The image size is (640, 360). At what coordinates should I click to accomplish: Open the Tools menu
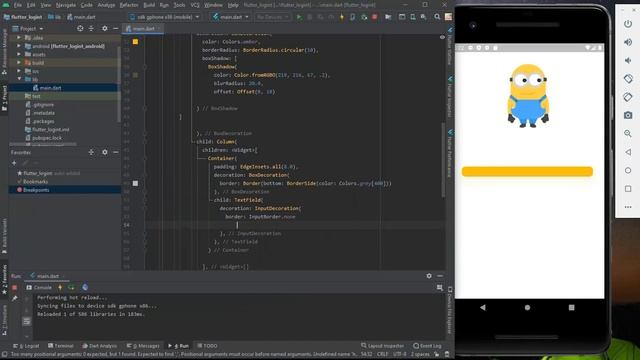(179, 5)
